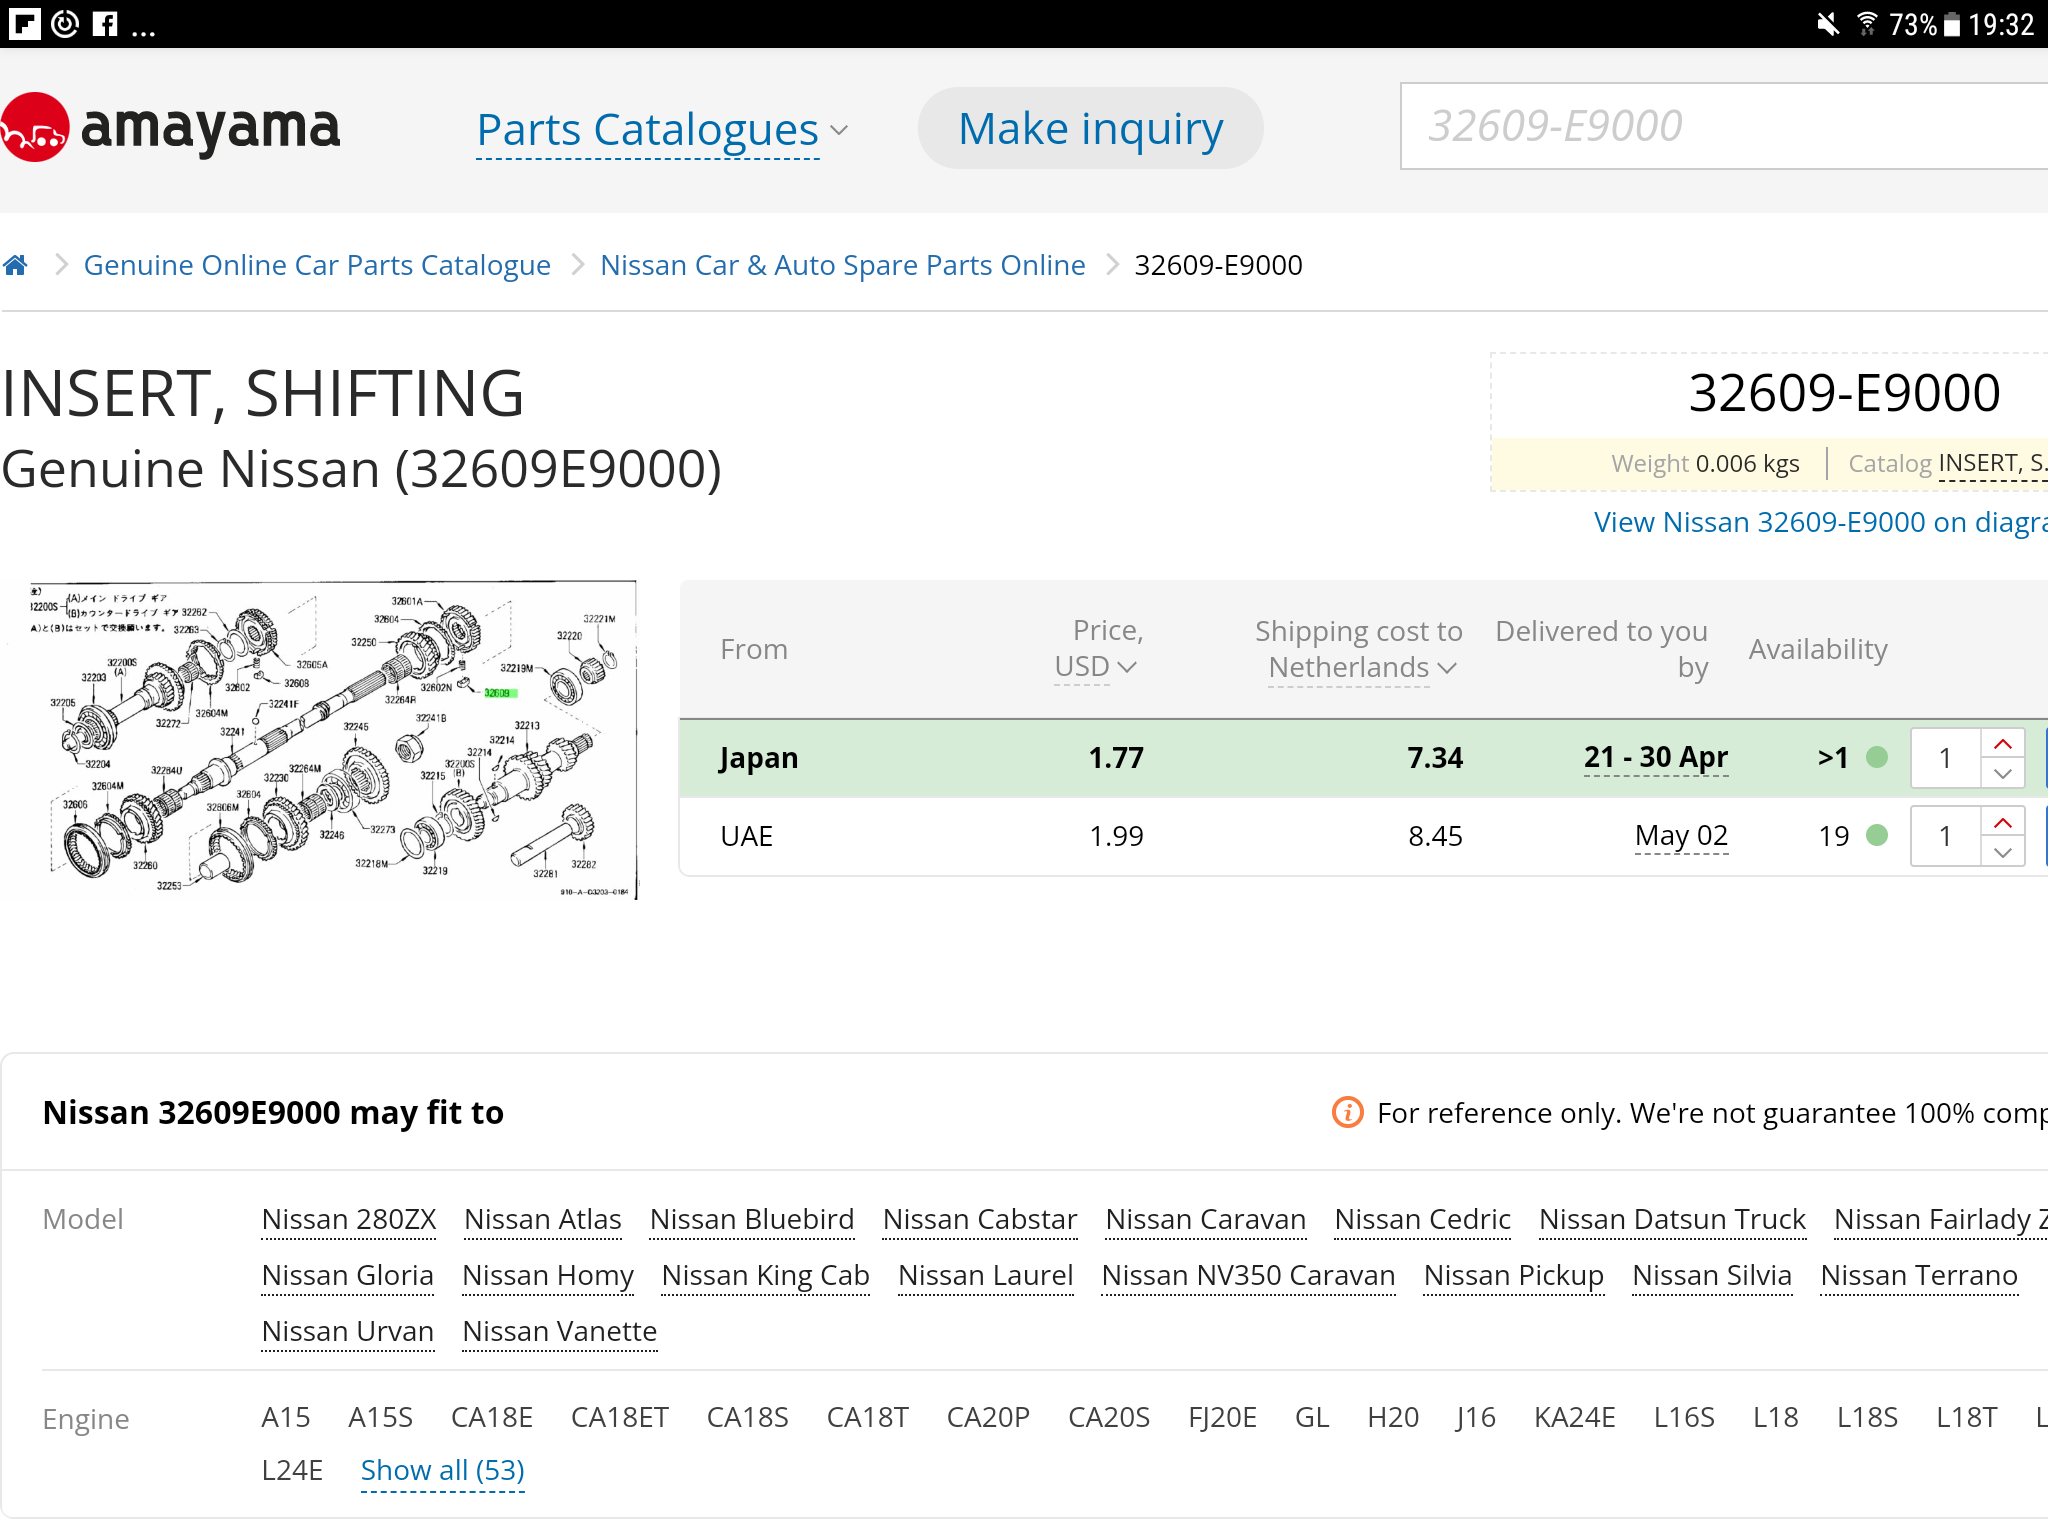Decrease quantity for the Japan row
The width and height of the screenshot is (2048, 1536).
(2002, 773)
